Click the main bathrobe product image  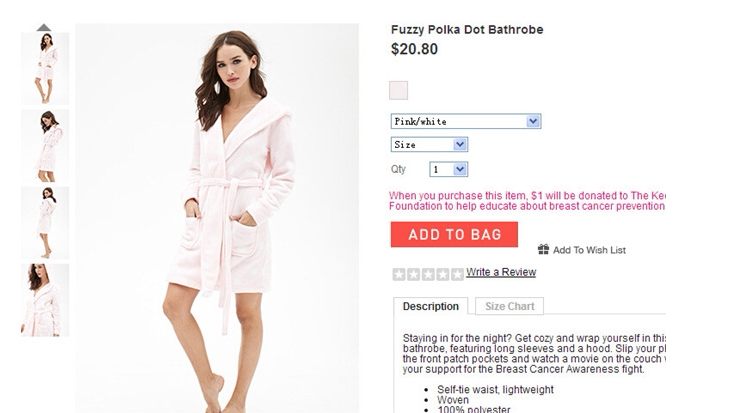(216, 218)
